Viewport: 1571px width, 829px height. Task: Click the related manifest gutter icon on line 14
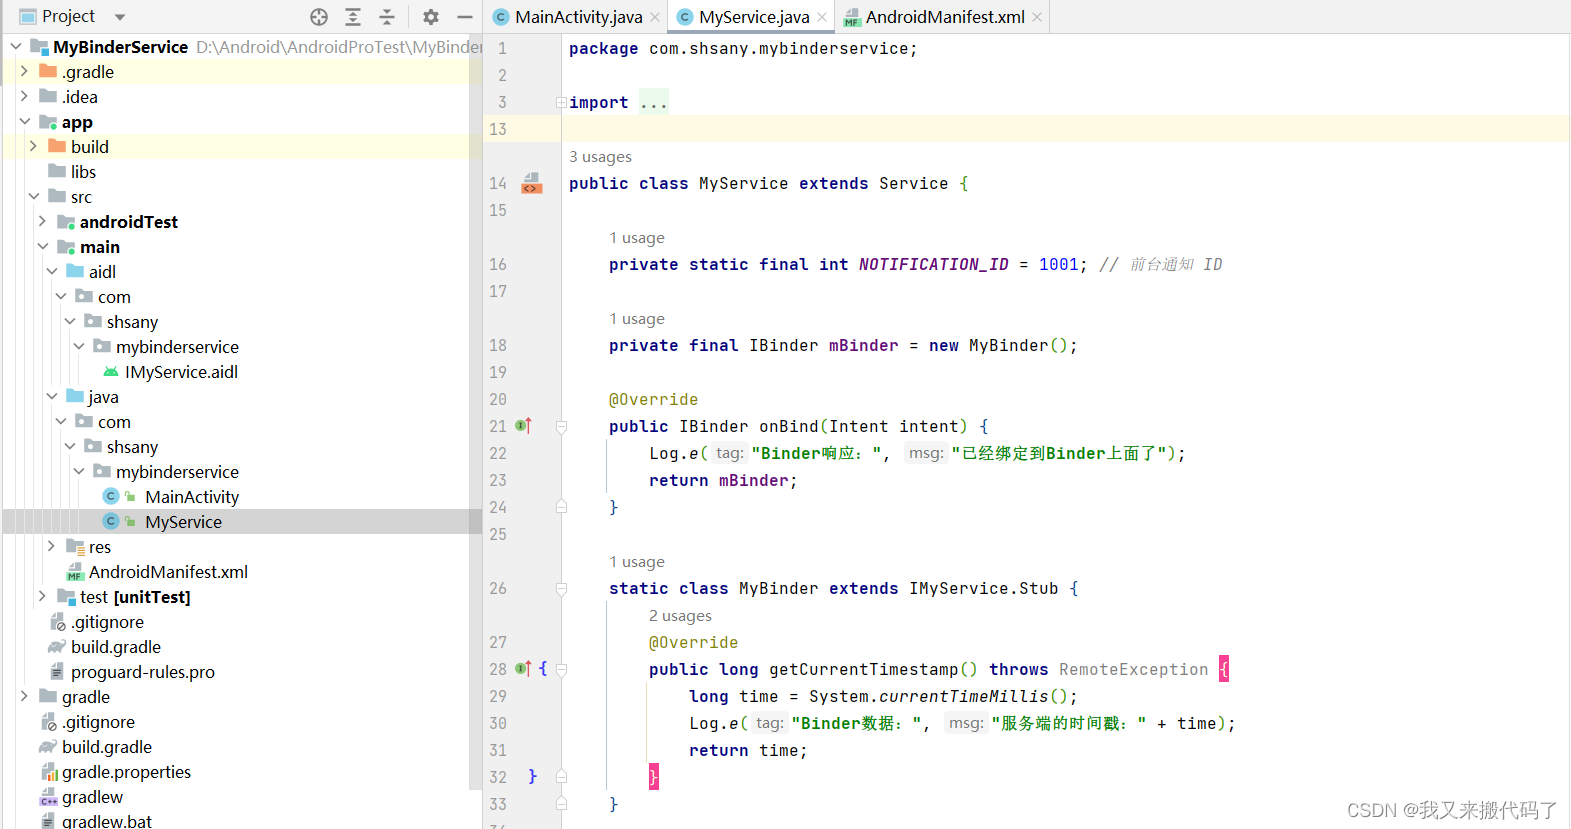coord(532,183)
